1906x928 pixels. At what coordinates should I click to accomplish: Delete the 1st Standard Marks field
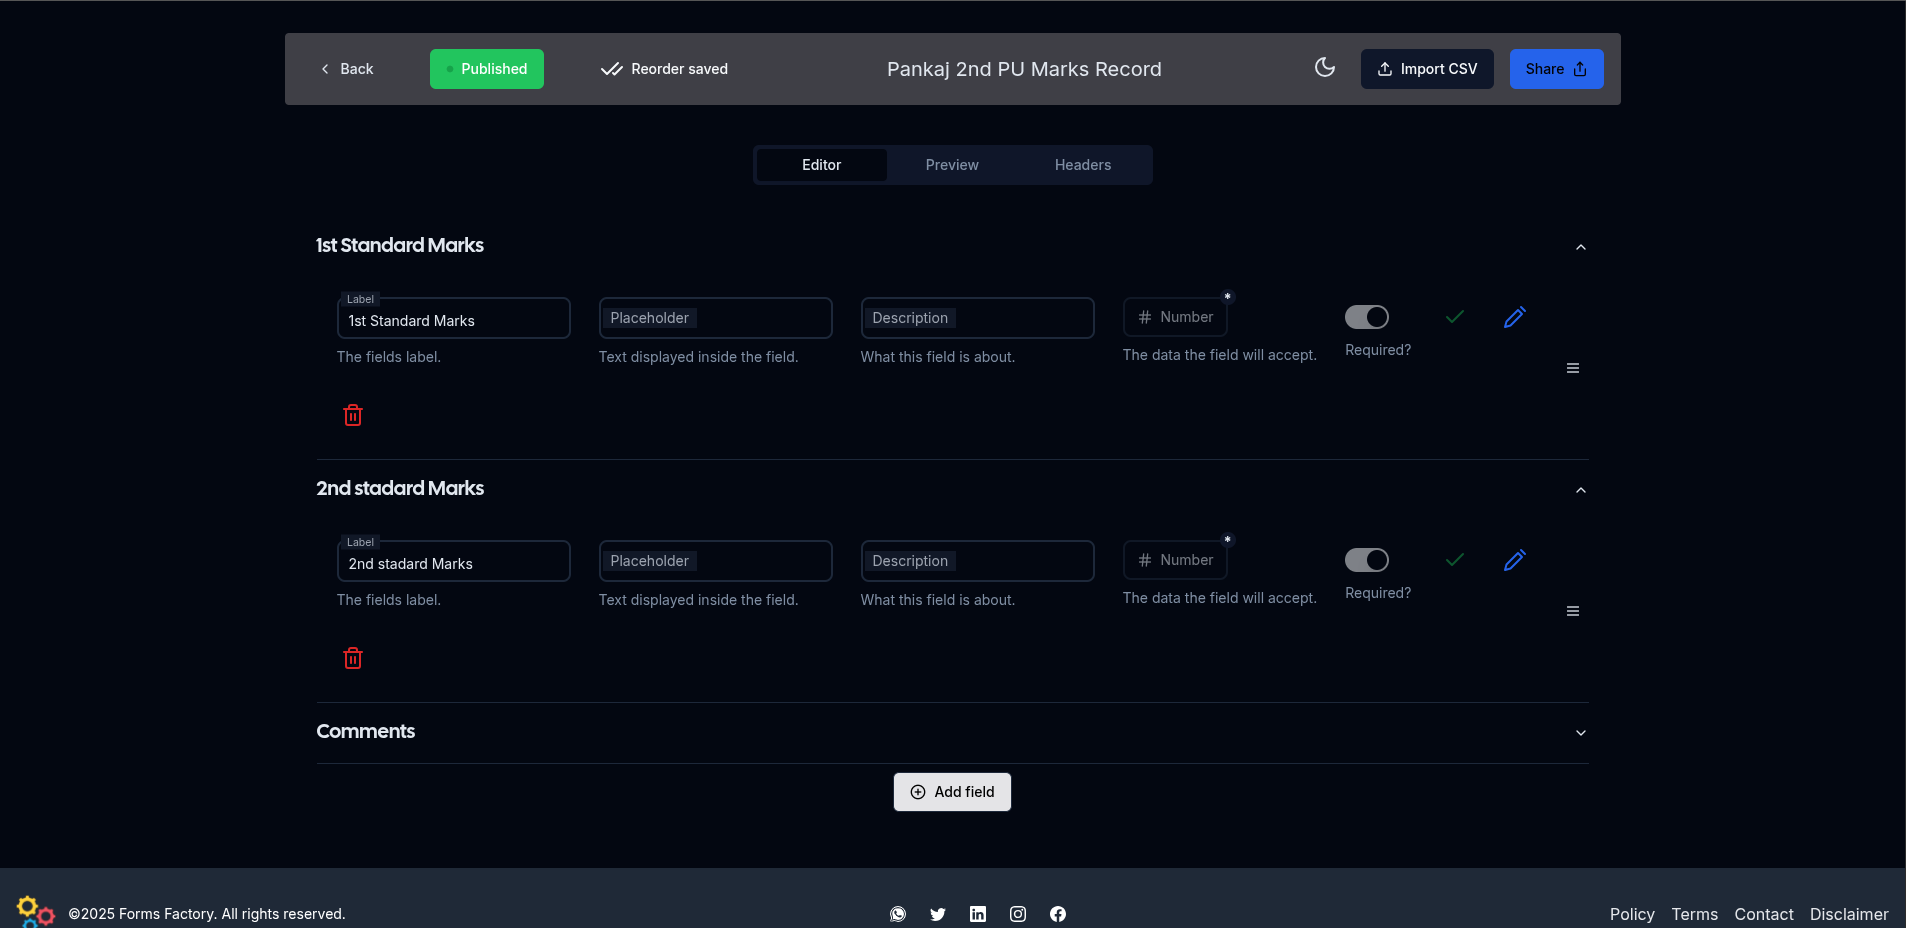(x=353, y=415)
